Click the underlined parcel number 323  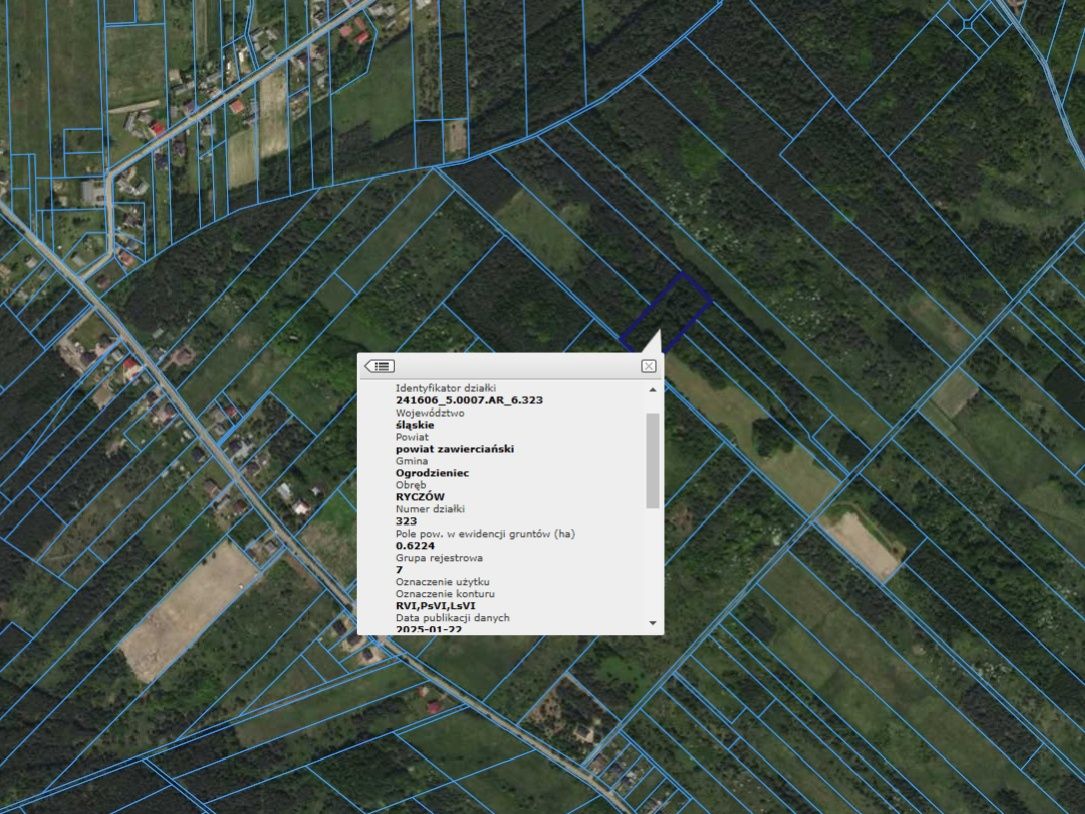[406, 521]
